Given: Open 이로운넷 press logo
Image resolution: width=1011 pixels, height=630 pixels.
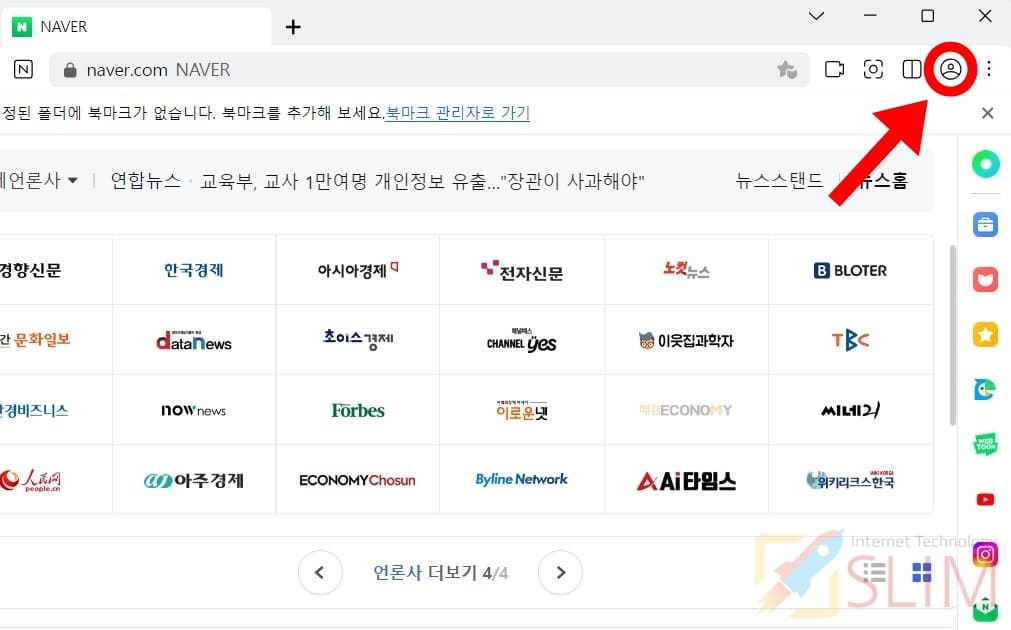Looking at the screenshot, I should pos(522,410).
